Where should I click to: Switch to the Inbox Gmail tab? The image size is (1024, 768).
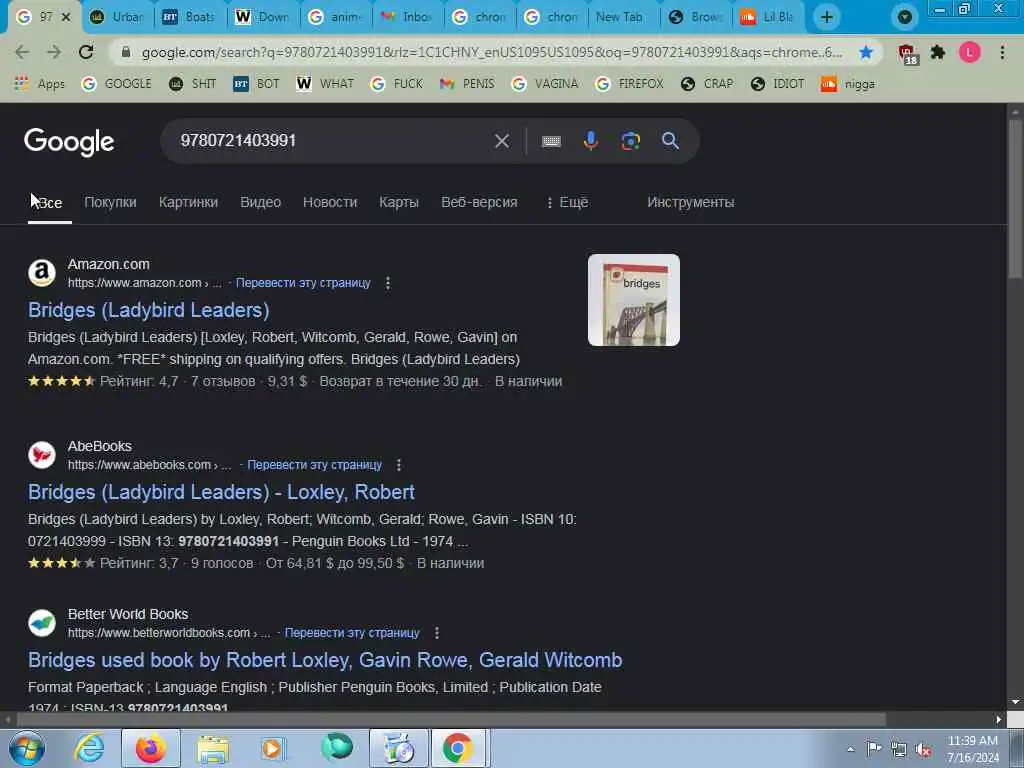click(x=406, y=17)
